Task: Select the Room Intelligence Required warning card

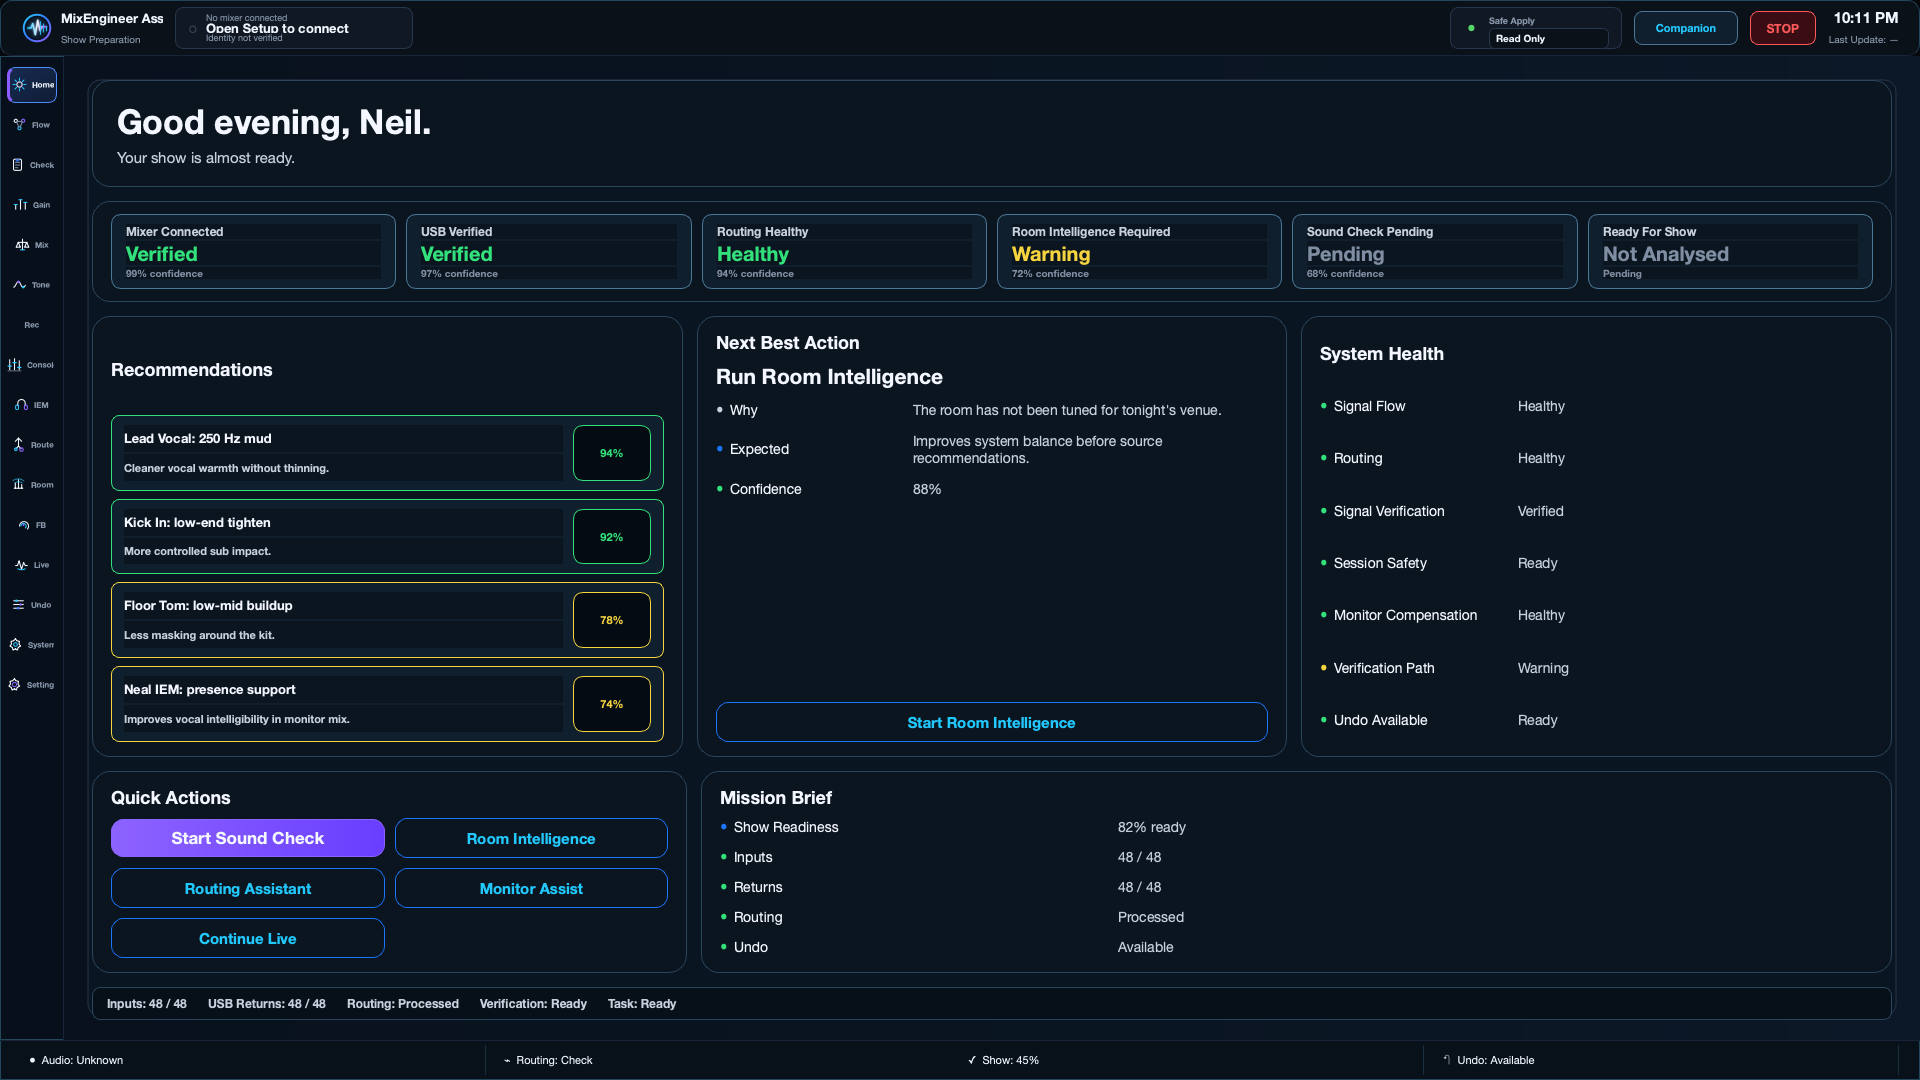Action: [x=1139, y=252]
